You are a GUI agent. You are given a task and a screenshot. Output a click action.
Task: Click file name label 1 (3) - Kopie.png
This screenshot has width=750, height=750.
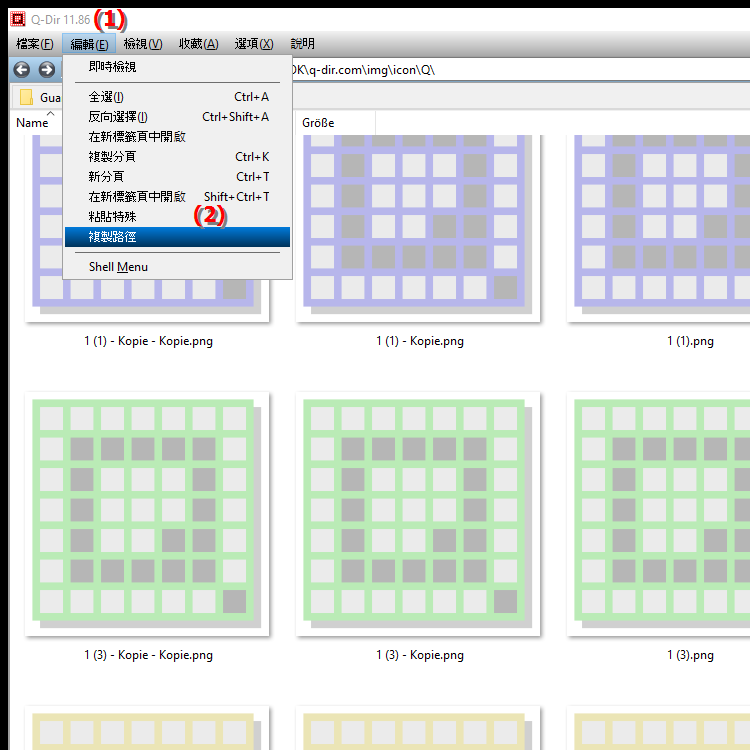(419, 655)
